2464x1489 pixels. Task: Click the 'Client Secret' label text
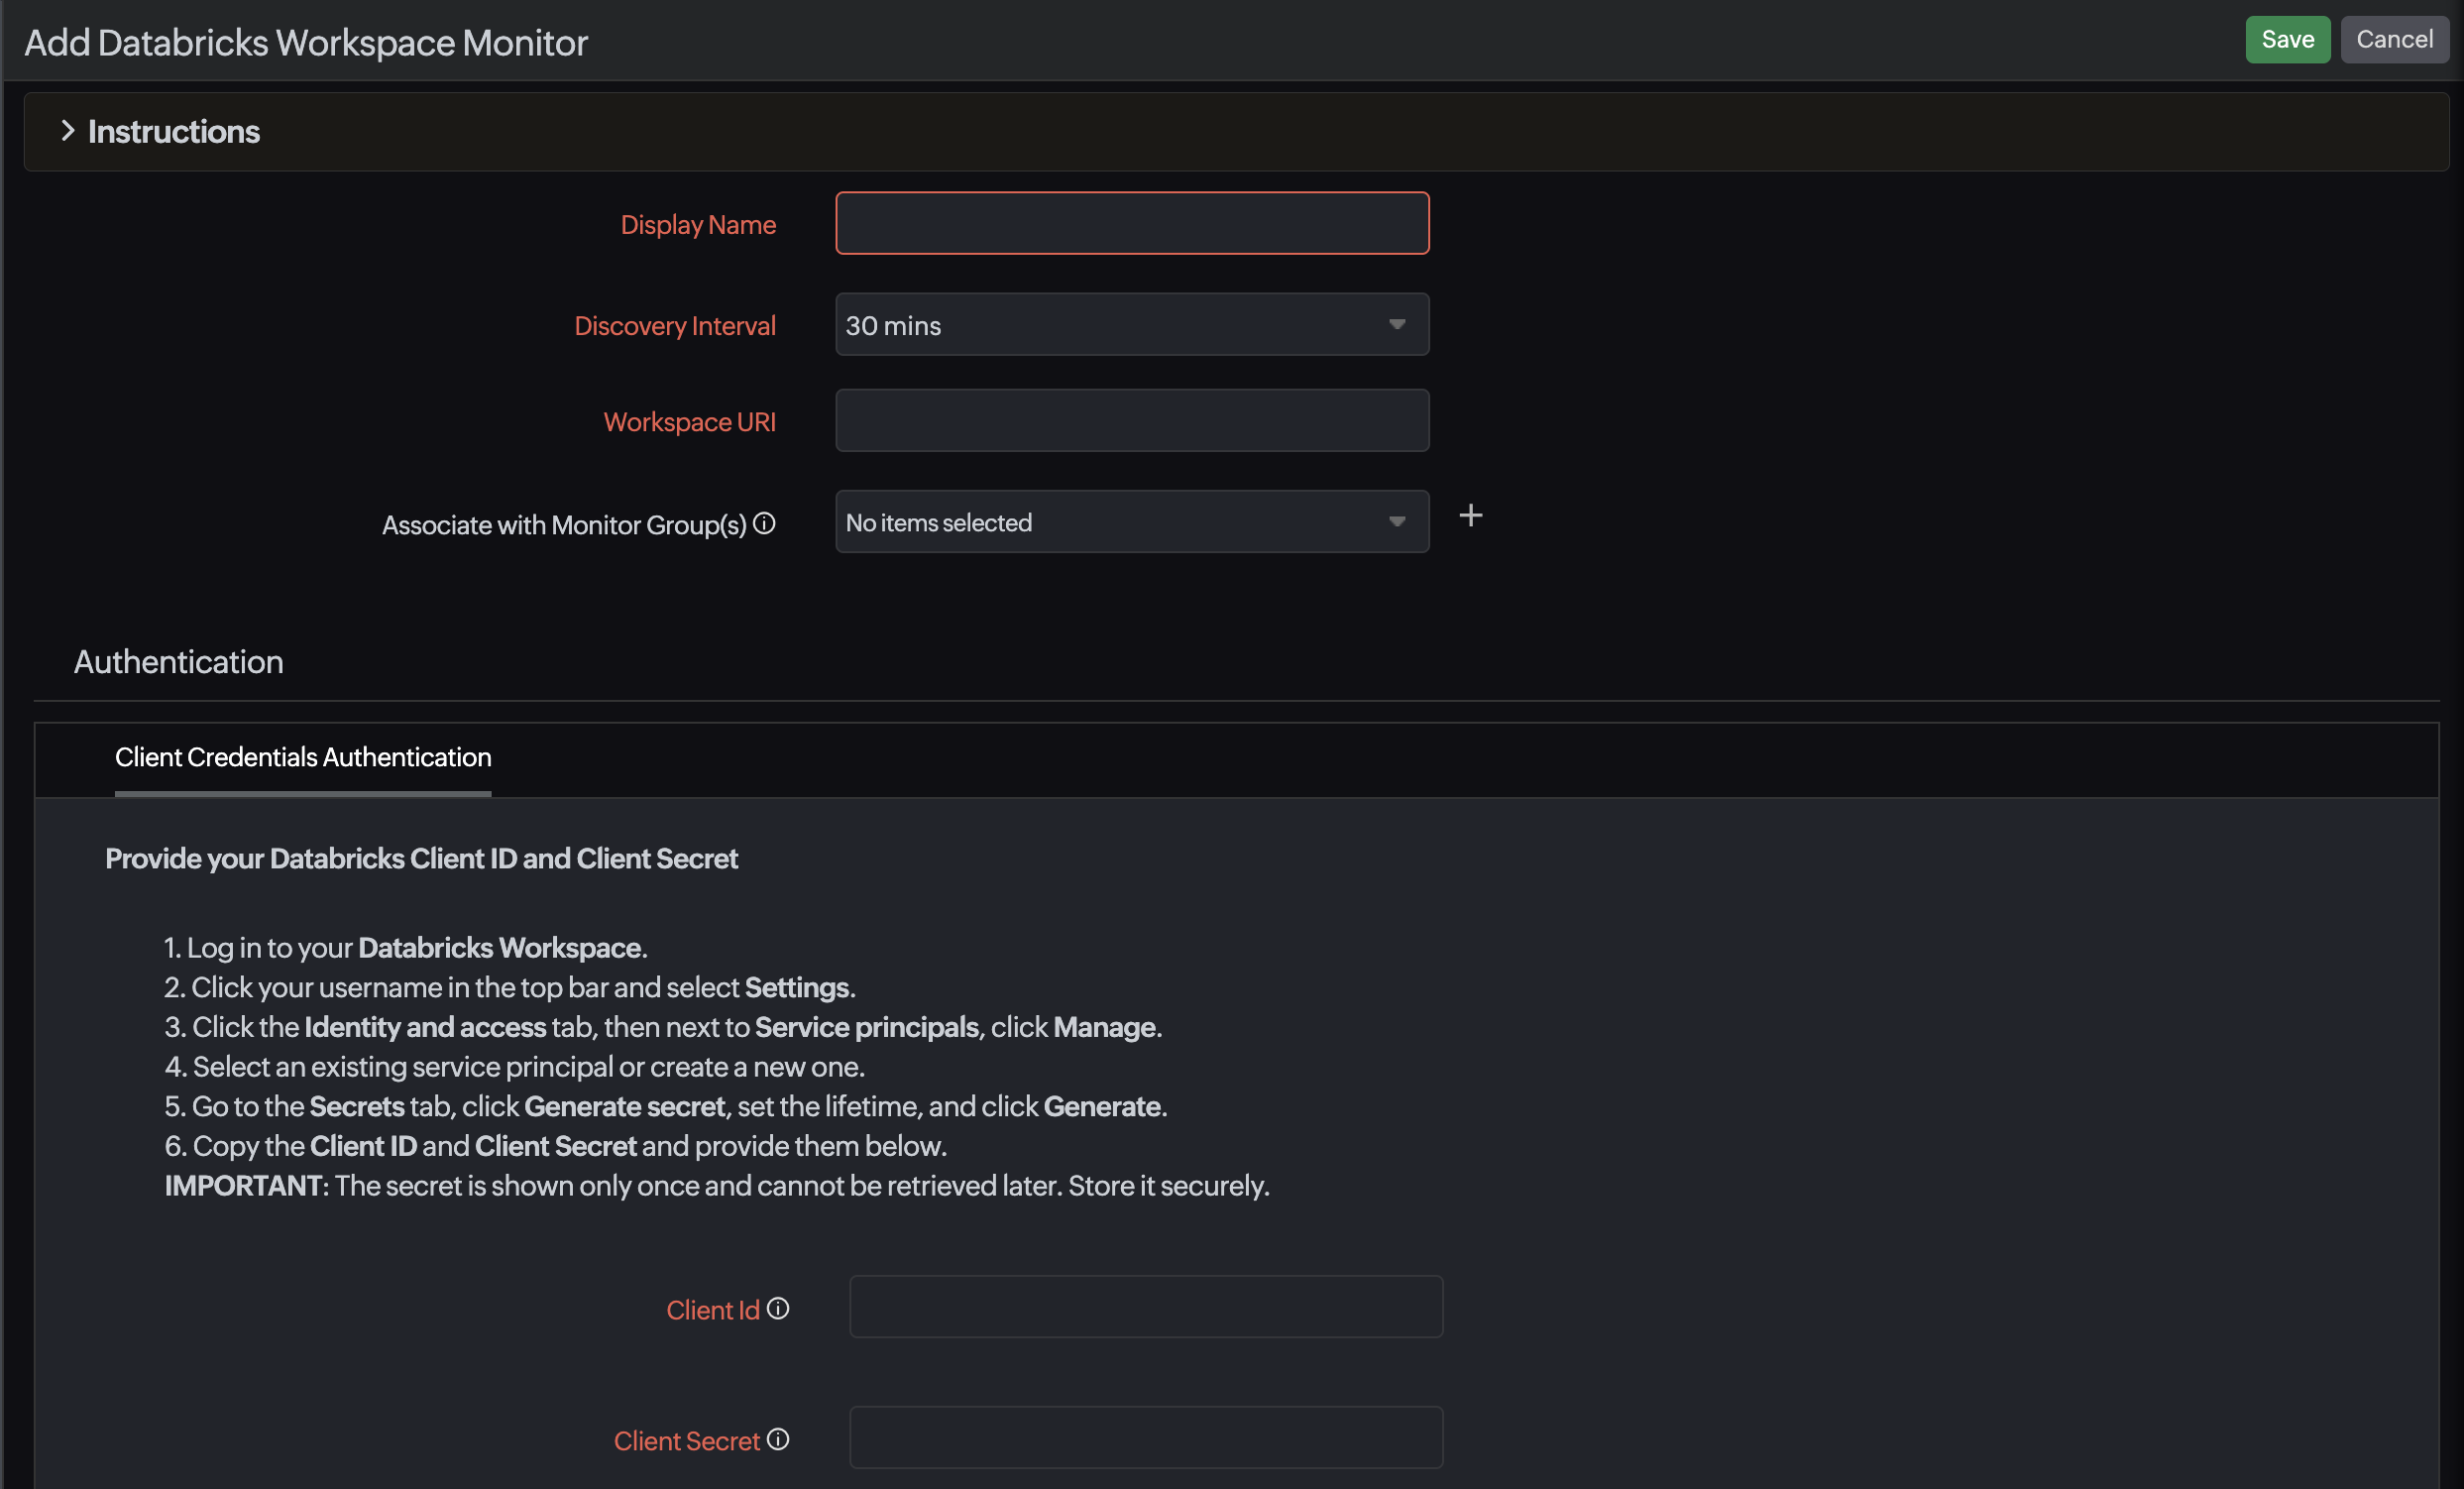point(687,1441)
